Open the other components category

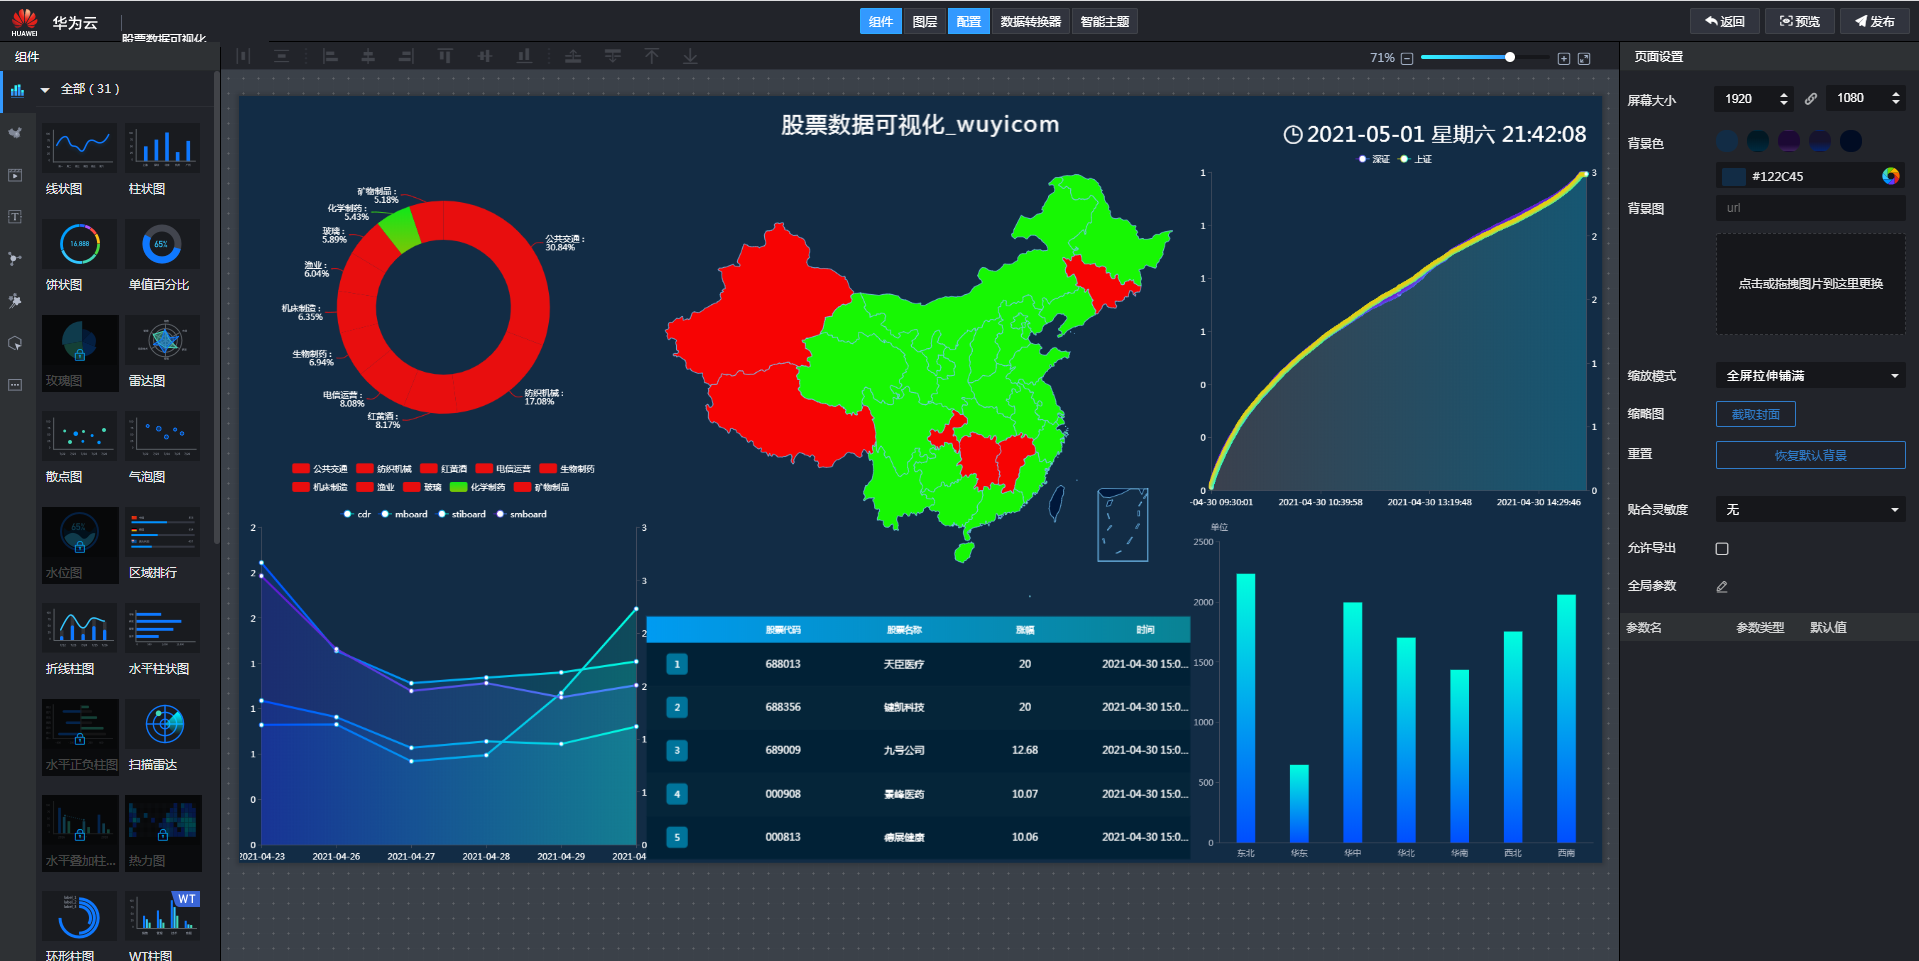(15, 385)
